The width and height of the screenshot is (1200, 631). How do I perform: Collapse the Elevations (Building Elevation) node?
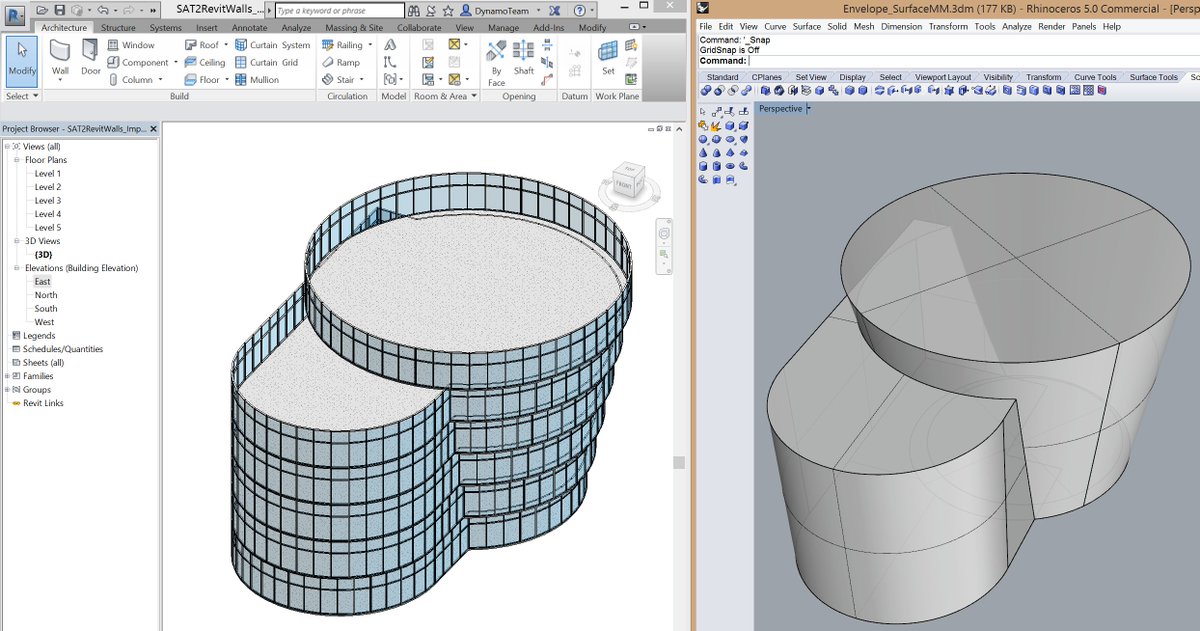[17, 268]
